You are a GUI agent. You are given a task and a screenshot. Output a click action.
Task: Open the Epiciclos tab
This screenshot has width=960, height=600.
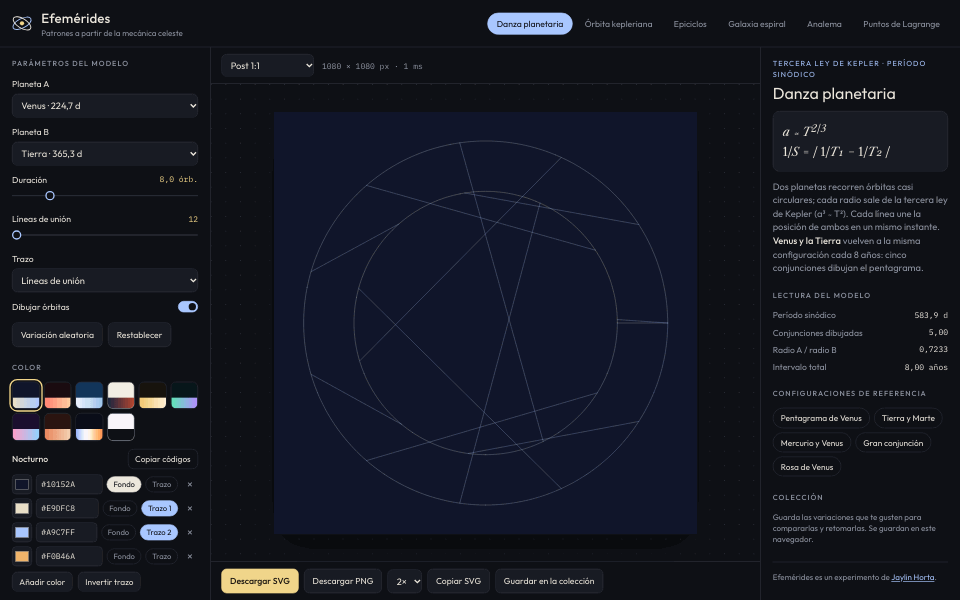click(690, 24)
